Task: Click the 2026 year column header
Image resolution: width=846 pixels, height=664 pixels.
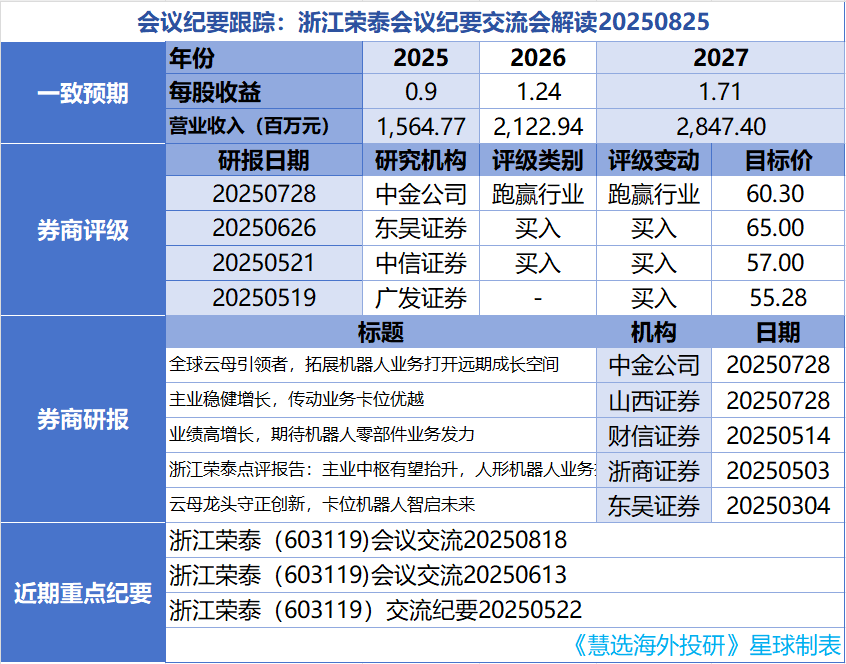Action: (x=538, y=58)
